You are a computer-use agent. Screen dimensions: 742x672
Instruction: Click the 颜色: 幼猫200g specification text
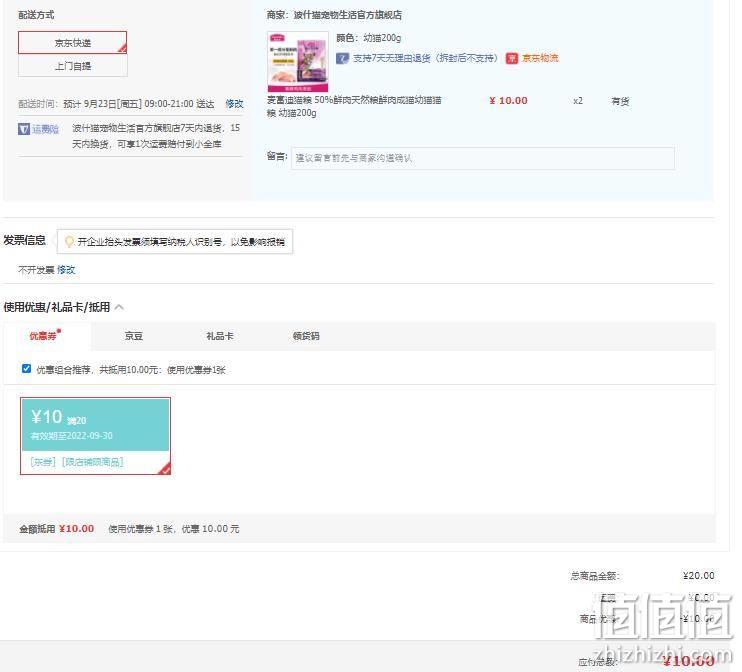(369, 38)
